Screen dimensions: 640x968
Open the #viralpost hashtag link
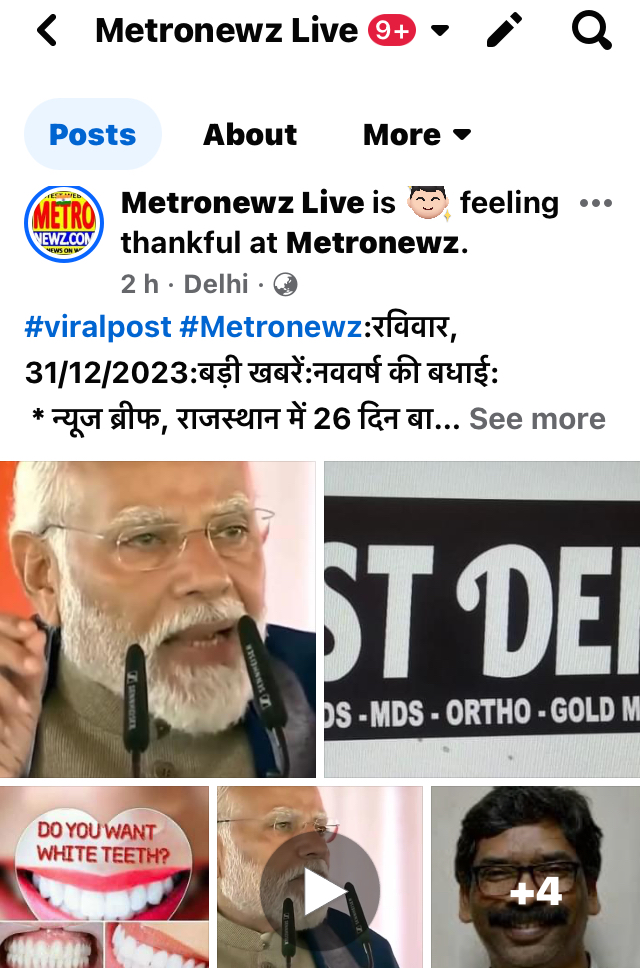coord(98,327)
